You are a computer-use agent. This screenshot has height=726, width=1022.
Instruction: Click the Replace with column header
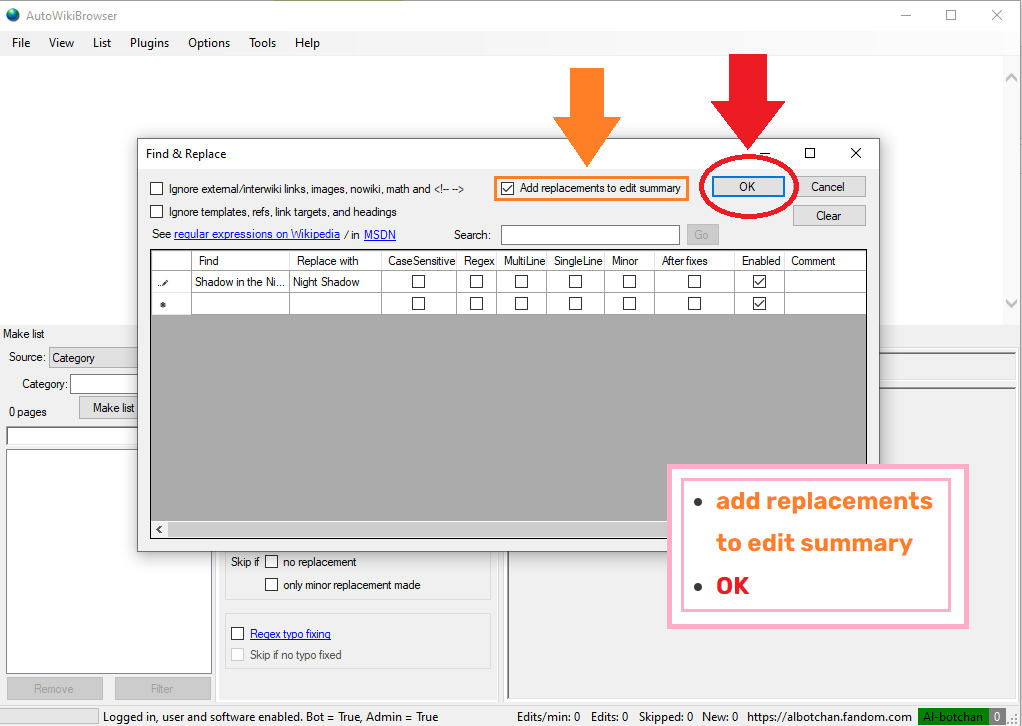(335, 261)
